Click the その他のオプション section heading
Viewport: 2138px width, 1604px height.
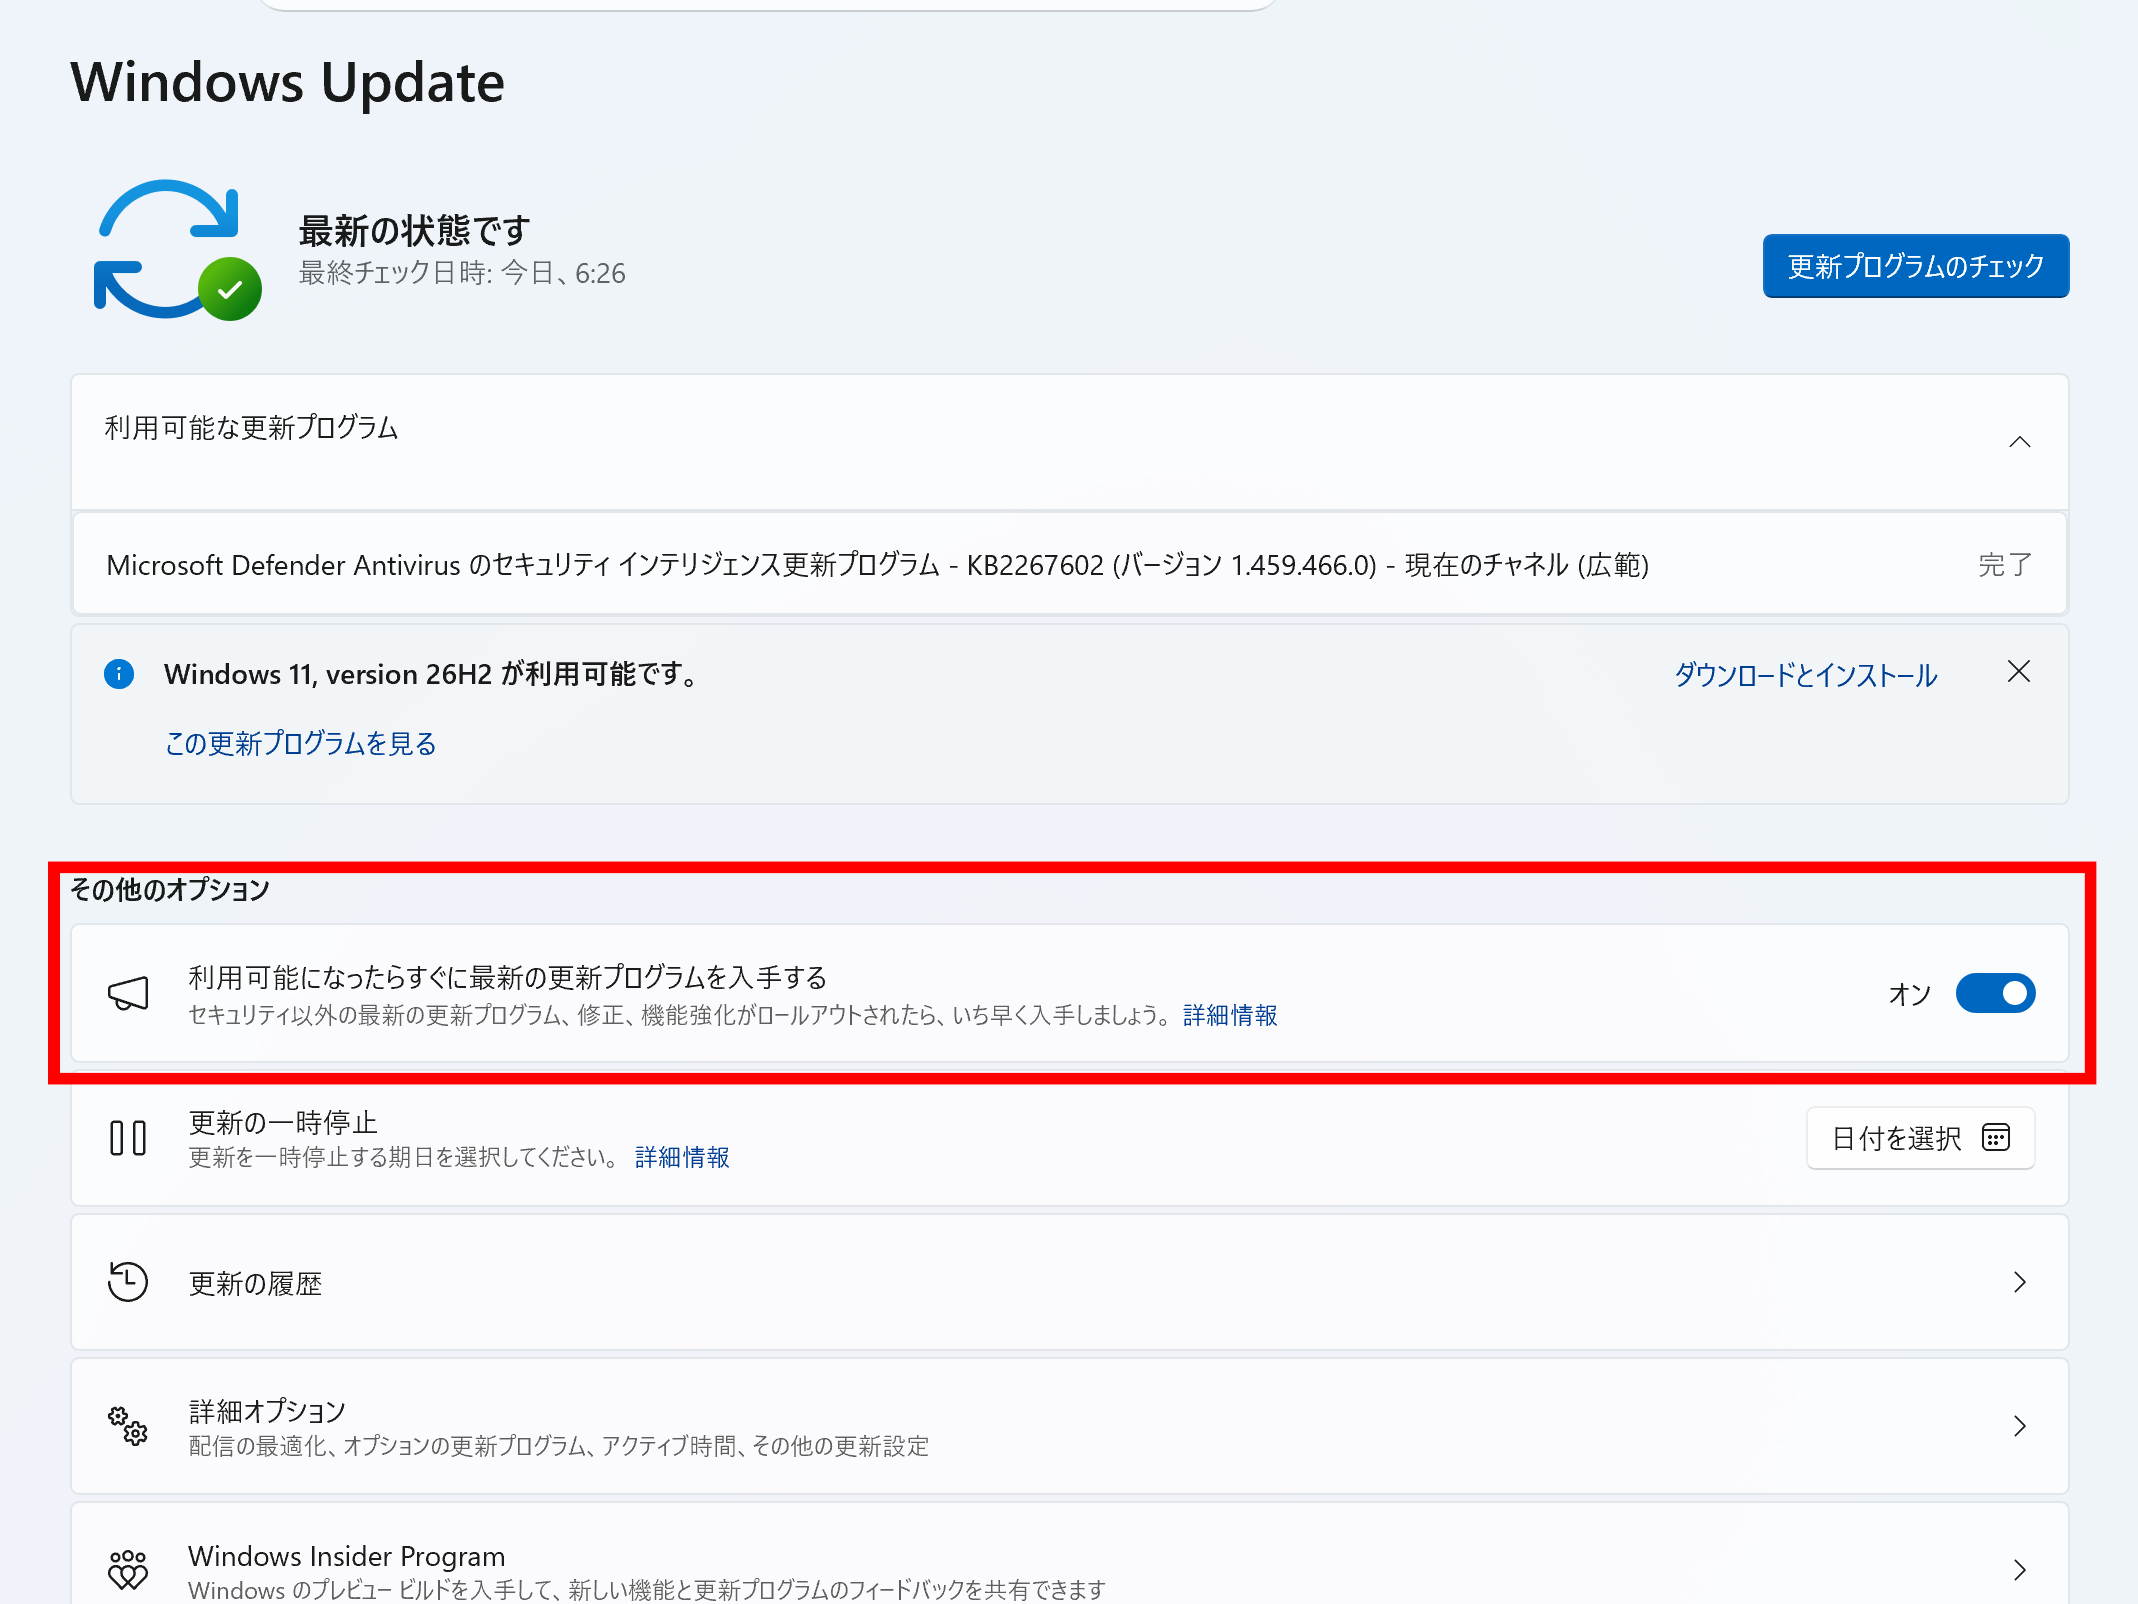170,889
